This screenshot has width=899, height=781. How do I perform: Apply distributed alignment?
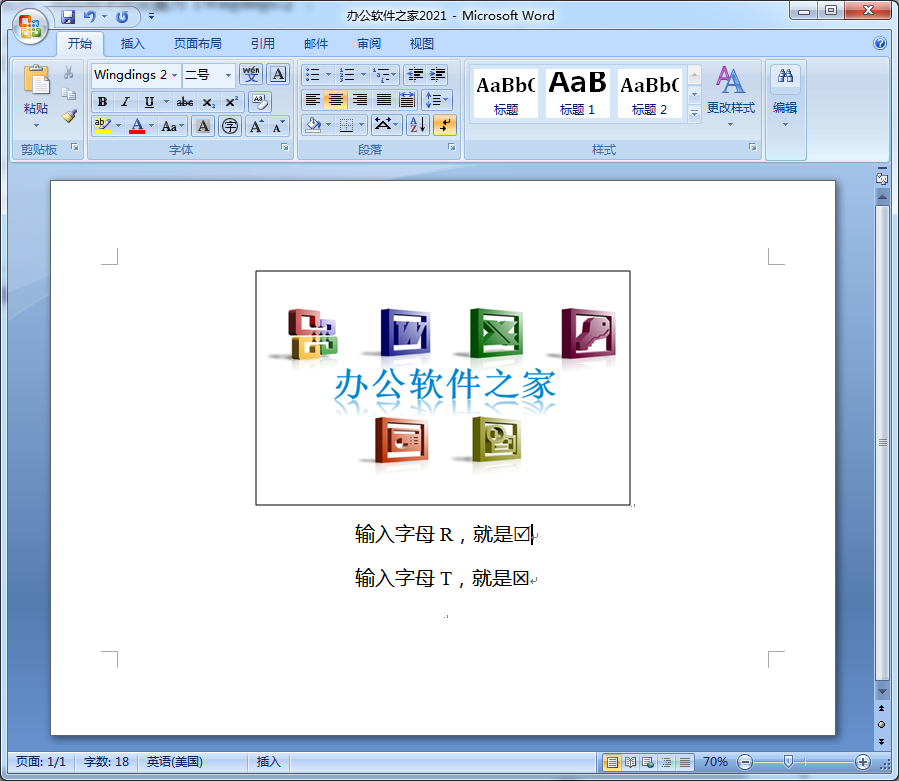[407, 100]
